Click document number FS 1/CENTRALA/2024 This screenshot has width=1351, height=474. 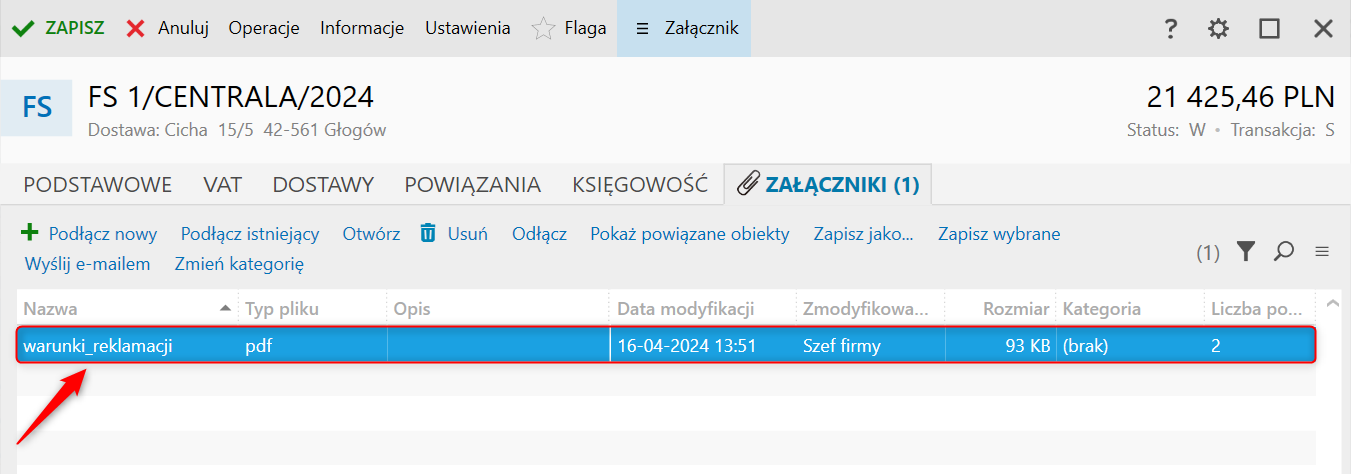pos(231,97)
